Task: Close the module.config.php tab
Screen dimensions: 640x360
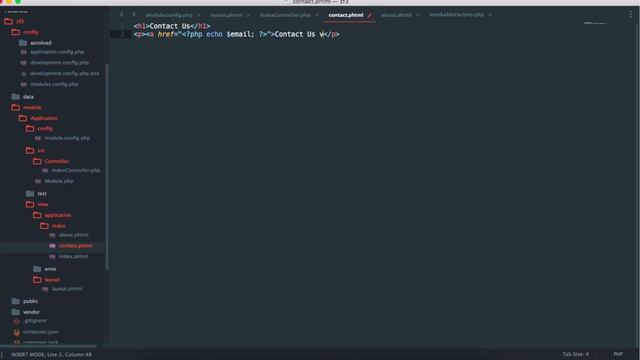Action: click(x=198, y=15)
